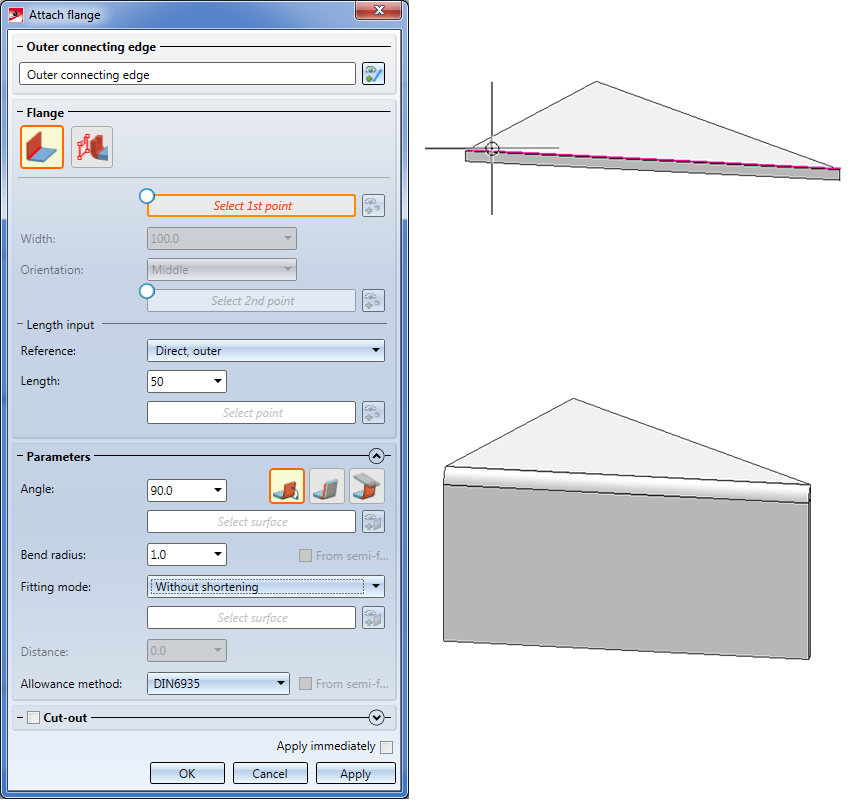Click the Apply button
The height and width of the screenshot is (801, 850).
356,773
